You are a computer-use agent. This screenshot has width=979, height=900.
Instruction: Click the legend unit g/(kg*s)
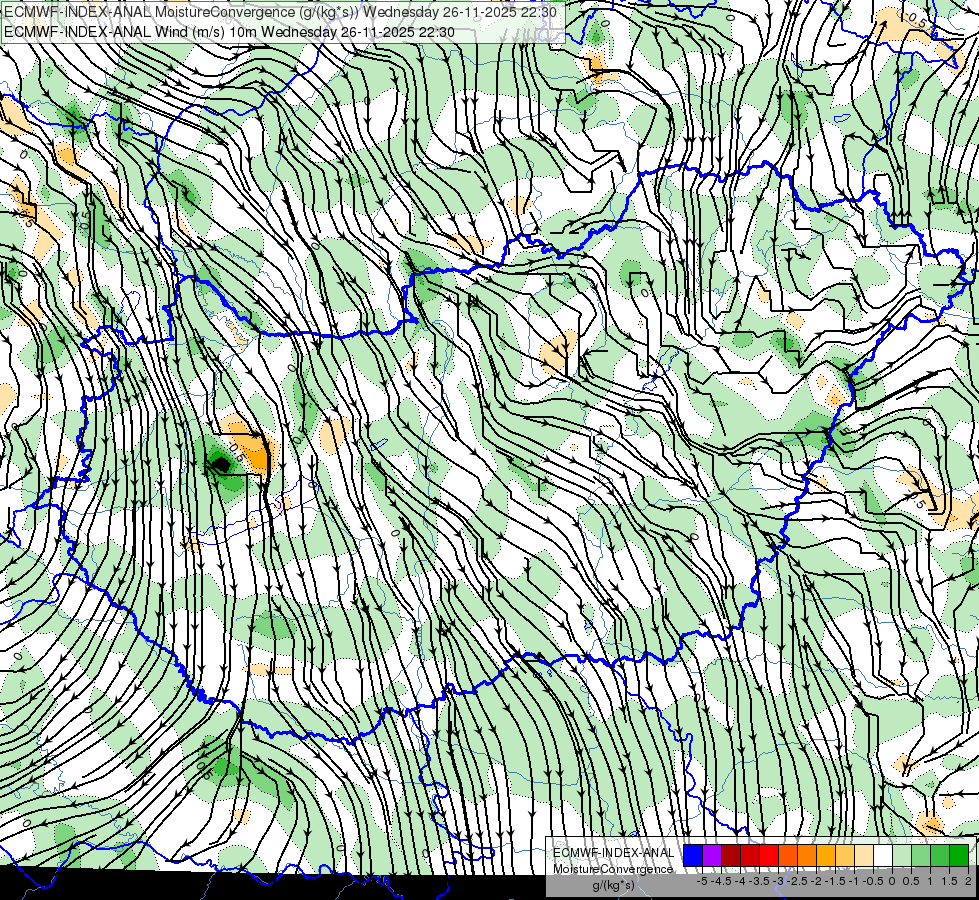[613, 885]
